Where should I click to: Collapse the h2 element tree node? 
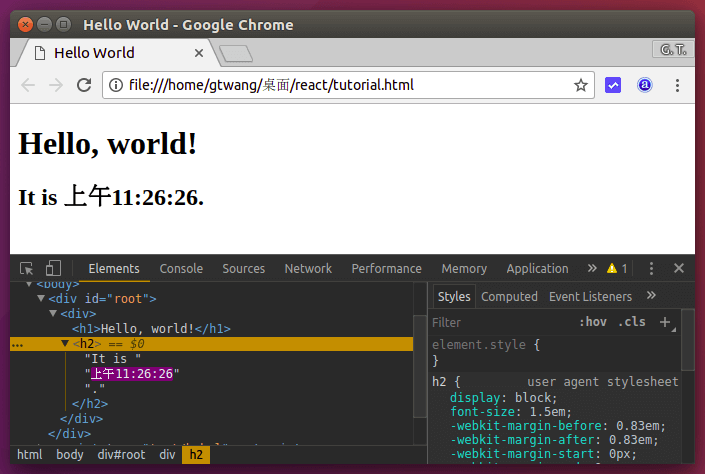(65, 343)
